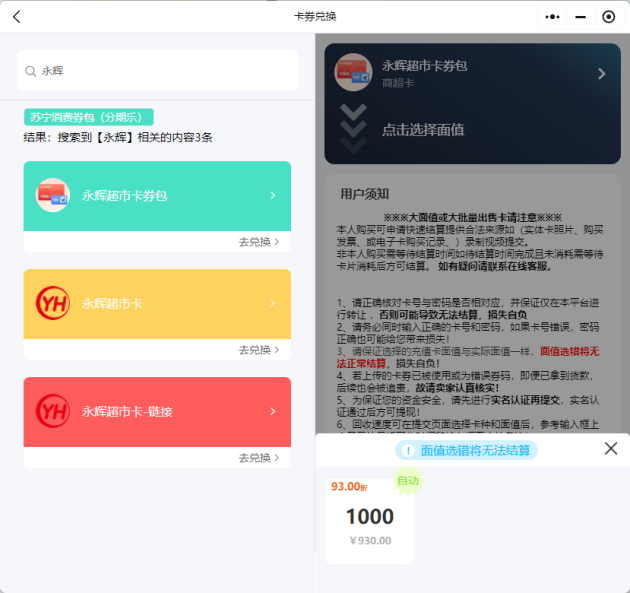630x593 pixels.
Task: Click the 卡券兑换 page title
Action: tap(315, 16)
